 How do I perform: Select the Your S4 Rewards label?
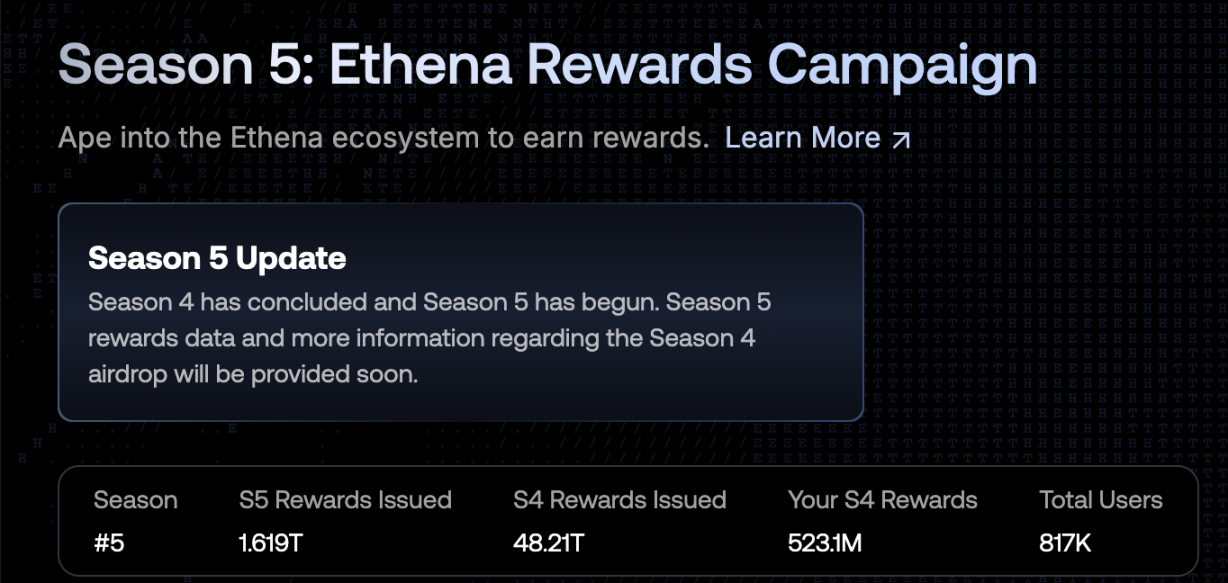[x=882, y=500]
